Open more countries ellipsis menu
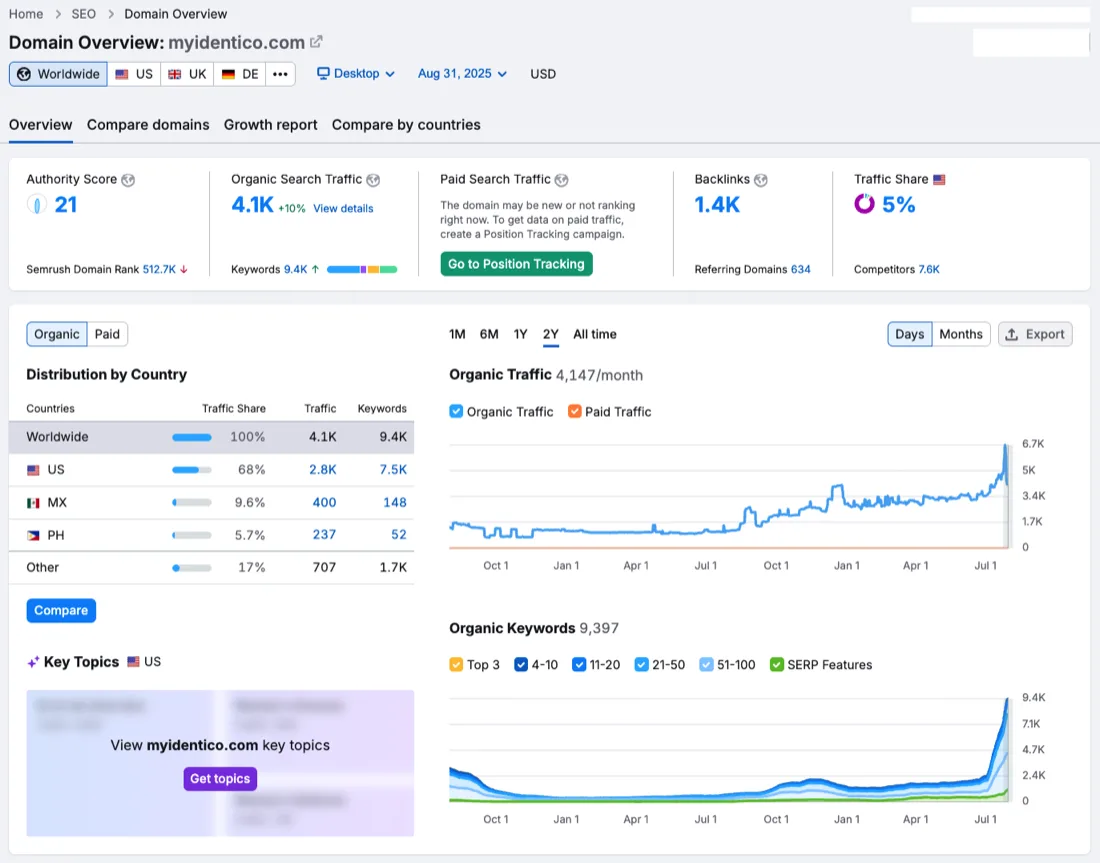 [x=280, y=74]
